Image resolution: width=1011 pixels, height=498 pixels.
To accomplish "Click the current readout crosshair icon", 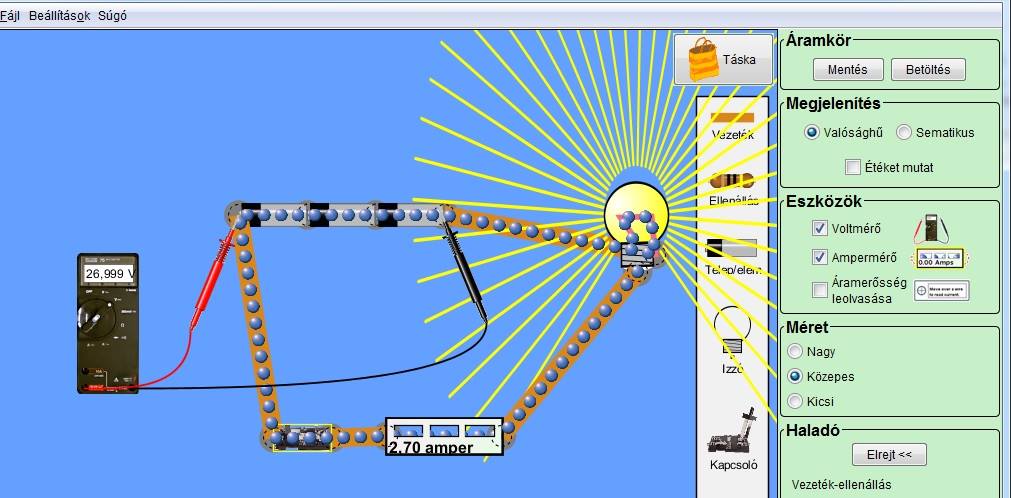I will pos(942,291).
